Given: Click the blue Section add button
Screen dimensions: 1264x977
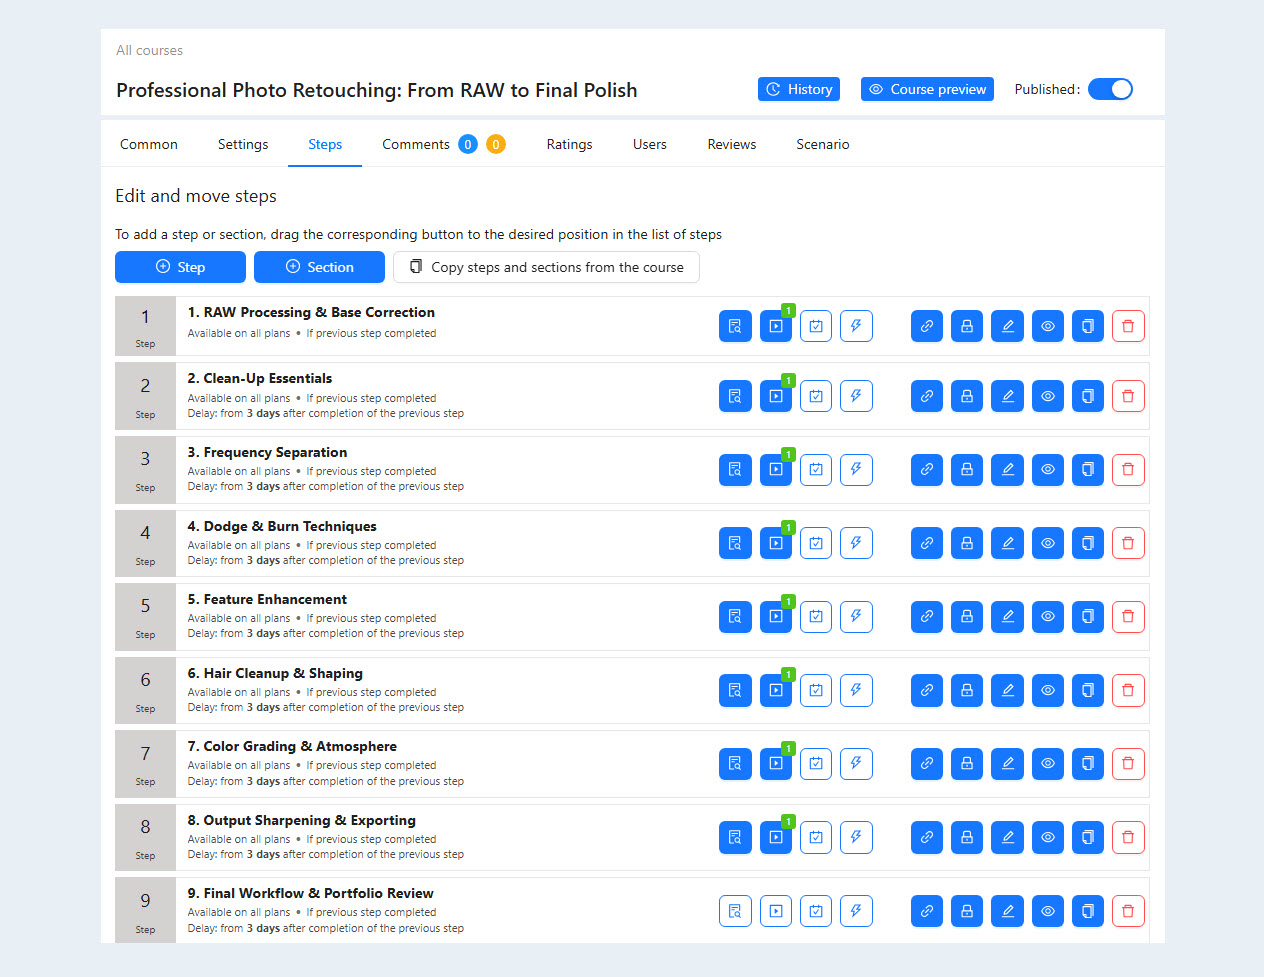Looking at the screenshot, I should 319,267.
